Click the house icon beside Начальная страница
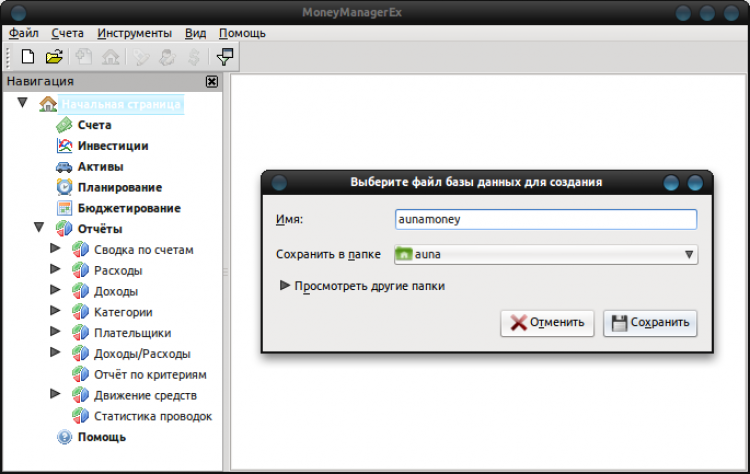 click(x=48, y=104)
